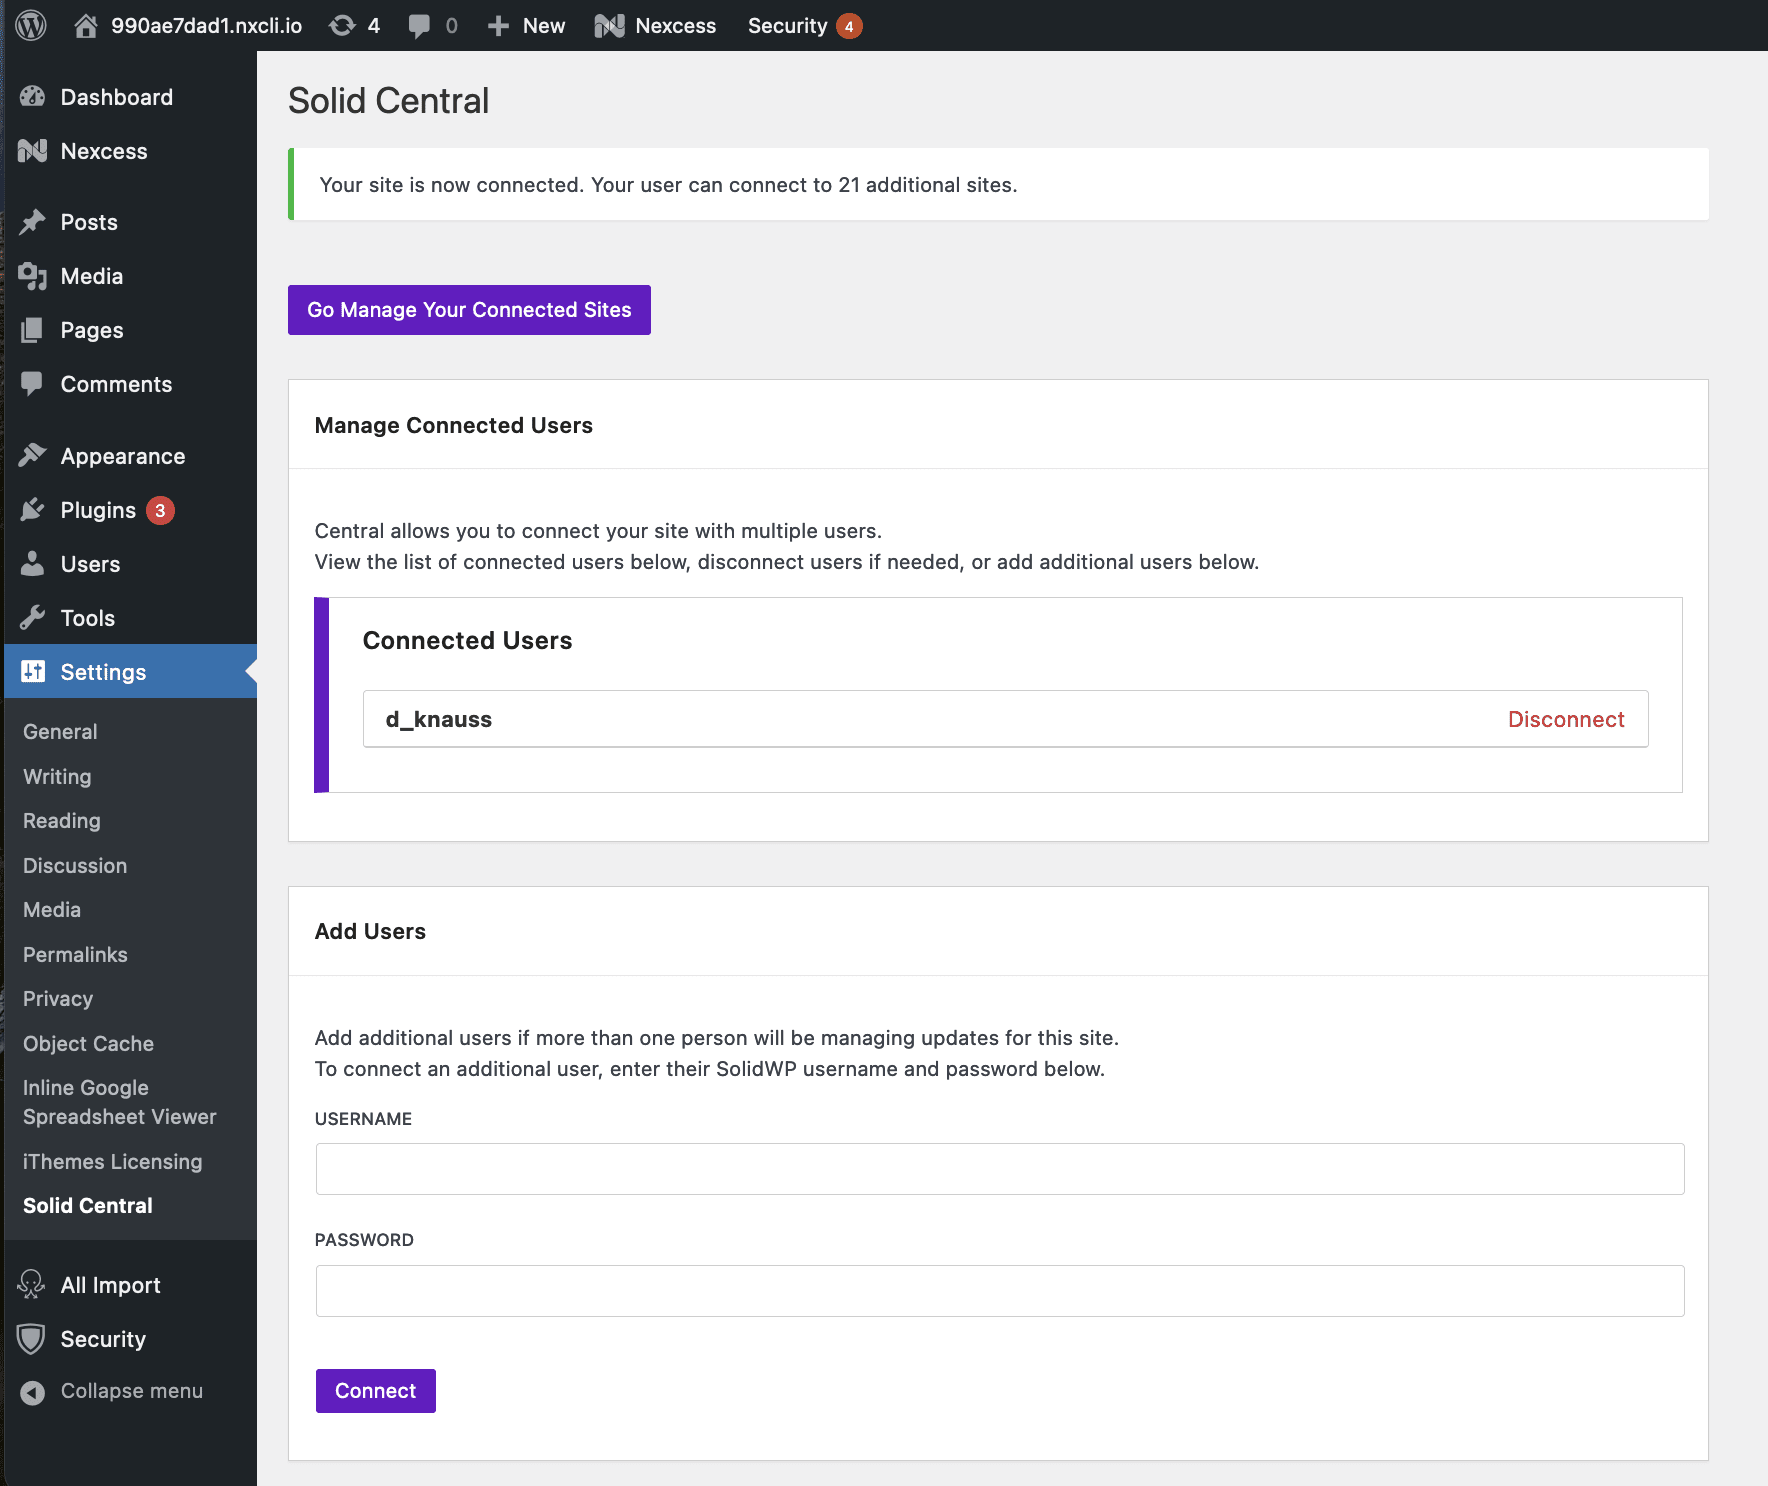
Task: Open Writing settings
Action: [57, 776]
